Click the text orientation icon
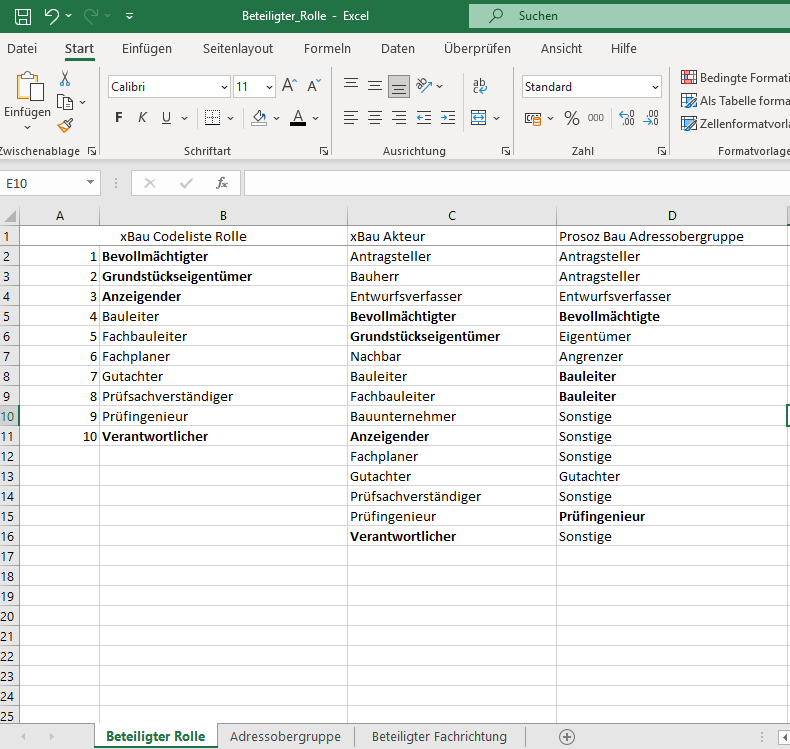Image resolution: width=790 pixels, height=749 pixels. pos(424,86)
